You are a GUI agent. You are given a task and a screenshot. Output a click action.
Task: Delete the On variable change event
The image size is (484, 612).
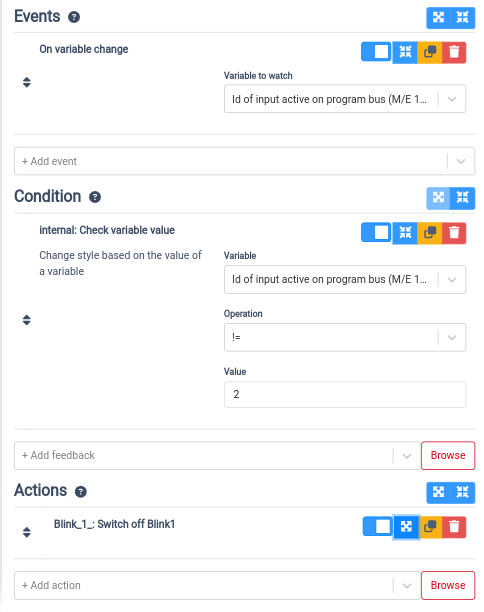click(x=454, y=52)
